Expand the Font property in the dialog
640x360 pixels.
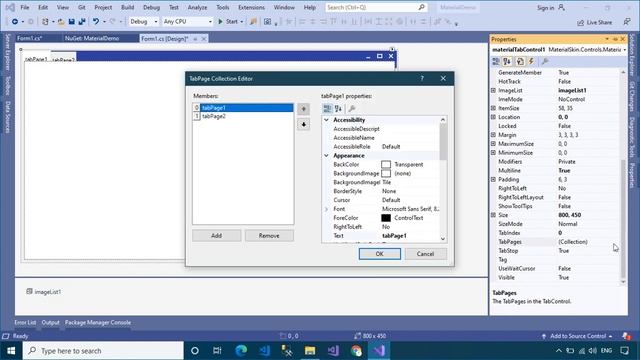click(x=327, y=209)
